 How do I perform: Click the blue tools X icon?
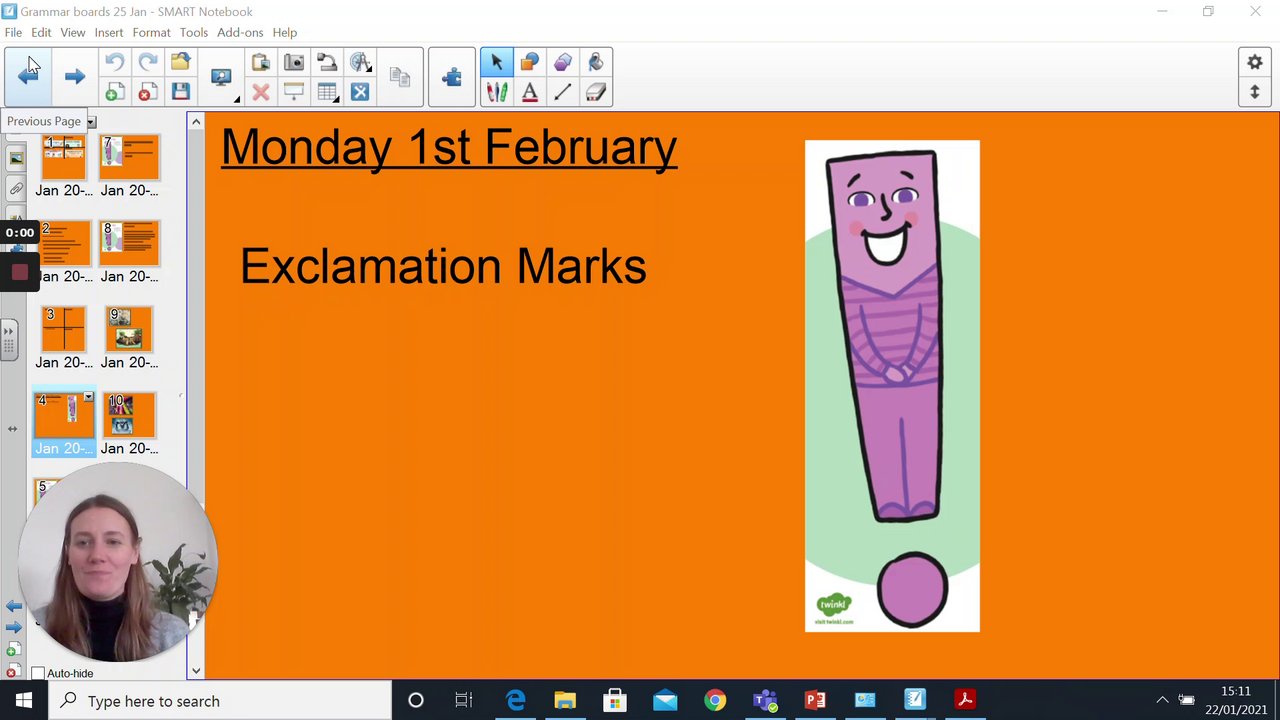(x=360, y=92)
